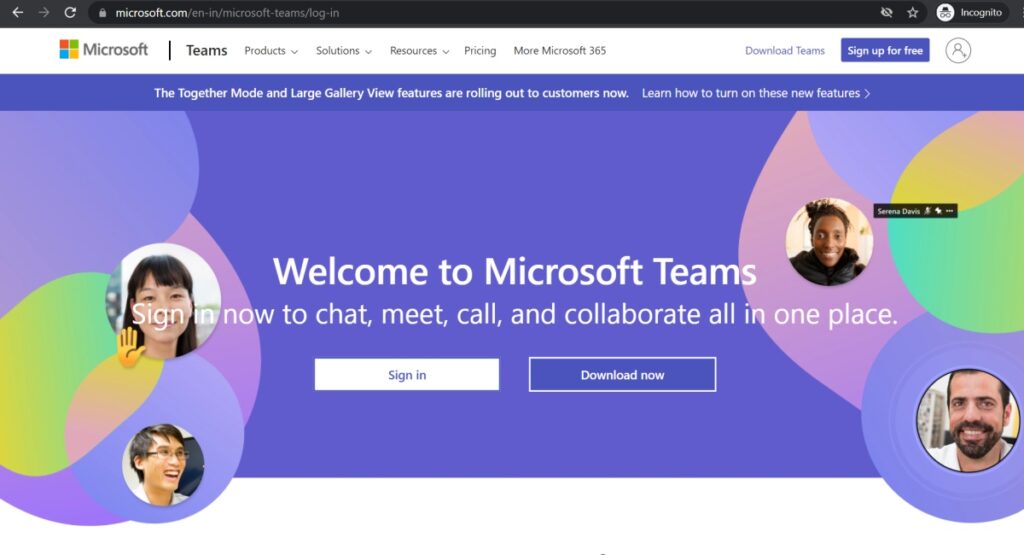Viewport: 1024px width, 555px height.
Task: Click the Download Teams link
Action: point(785,50)
